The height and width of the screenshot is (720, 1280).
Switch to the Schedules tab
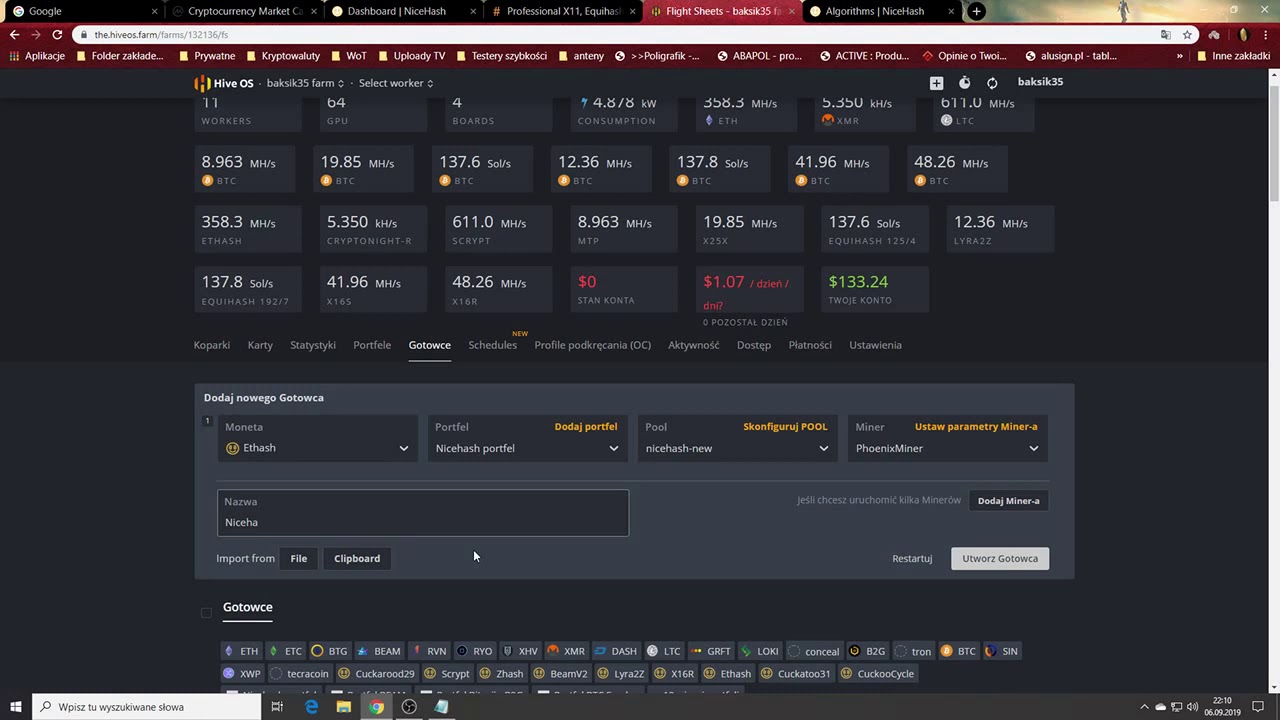point(492,345)
